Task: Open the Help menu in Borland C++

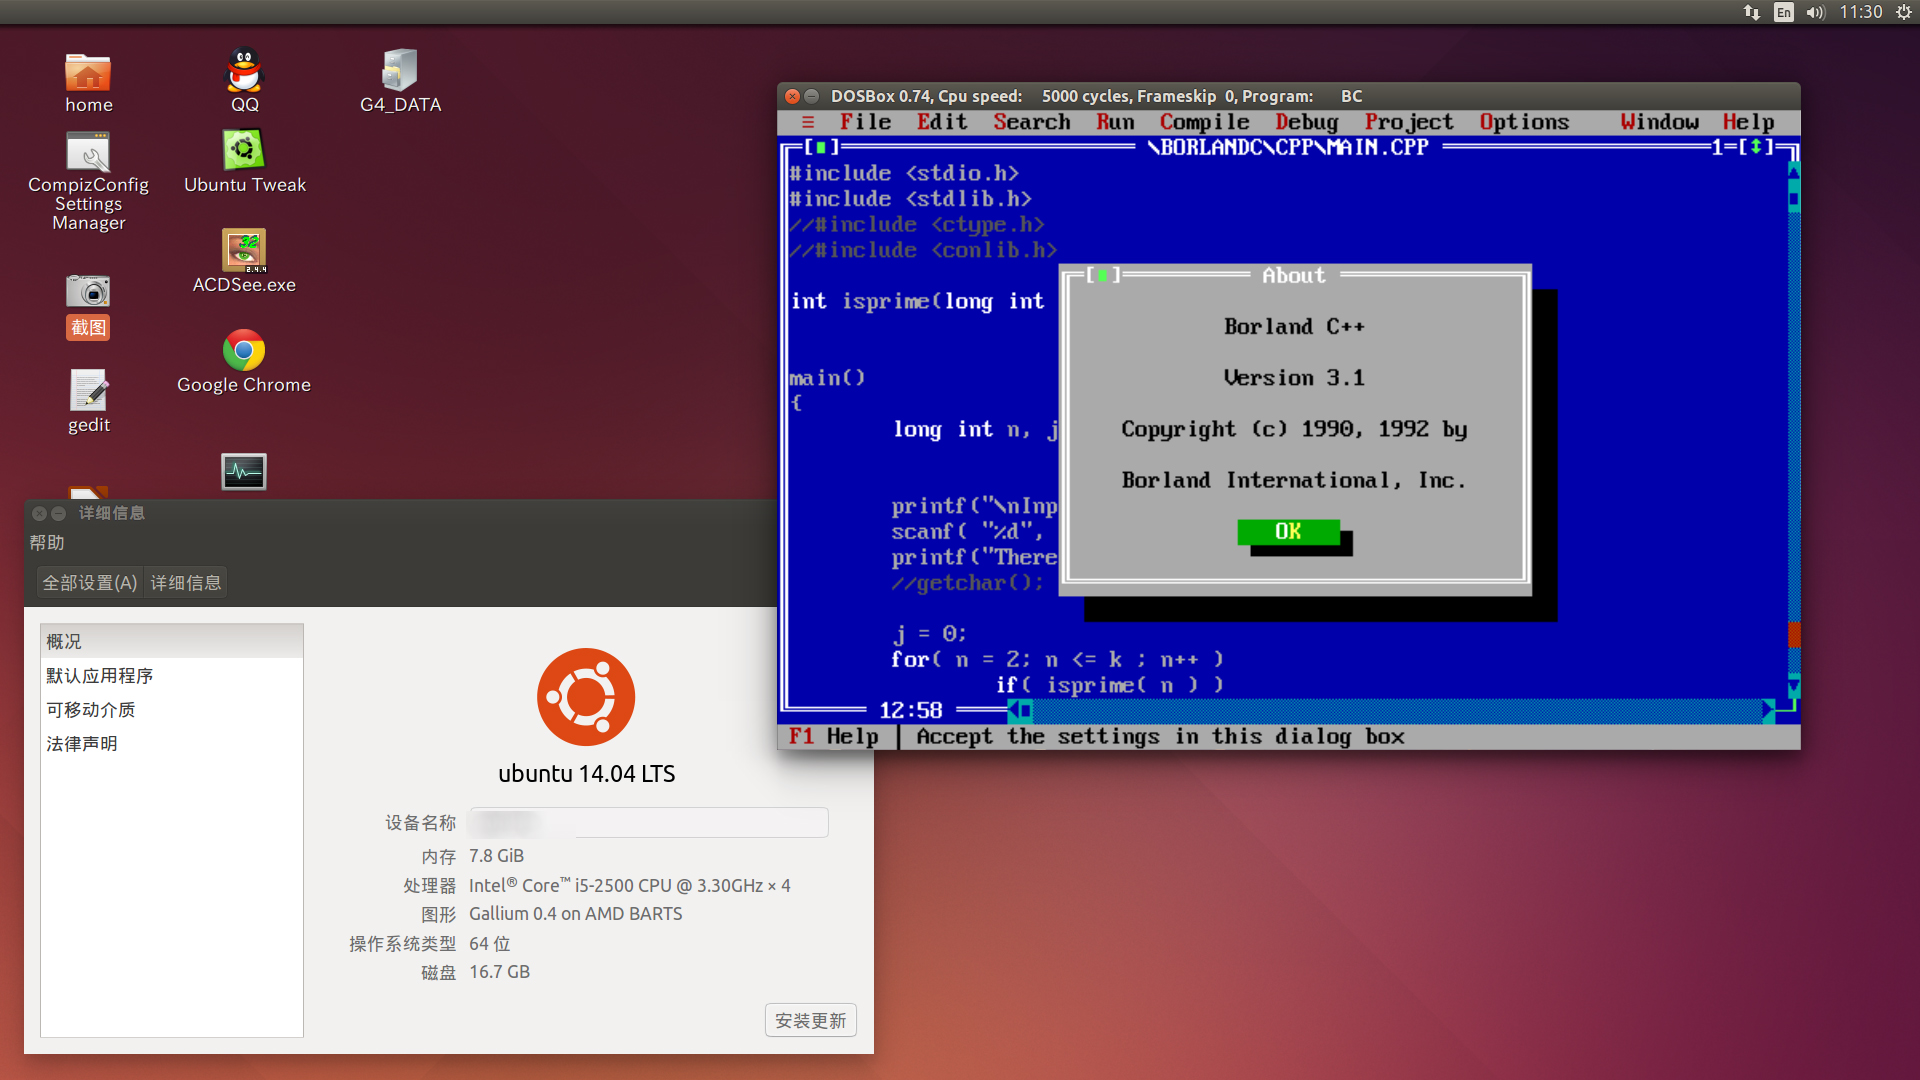Action: coord(1748,122)
